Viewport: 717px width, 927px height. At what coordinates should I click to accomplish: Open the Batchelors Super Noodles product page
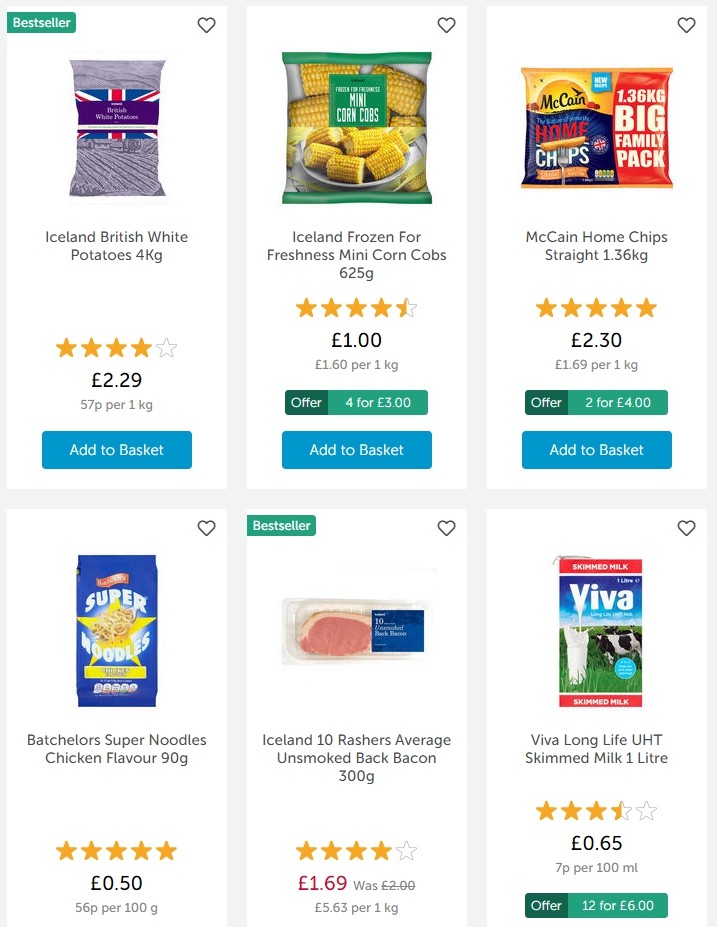coord(116,748)
